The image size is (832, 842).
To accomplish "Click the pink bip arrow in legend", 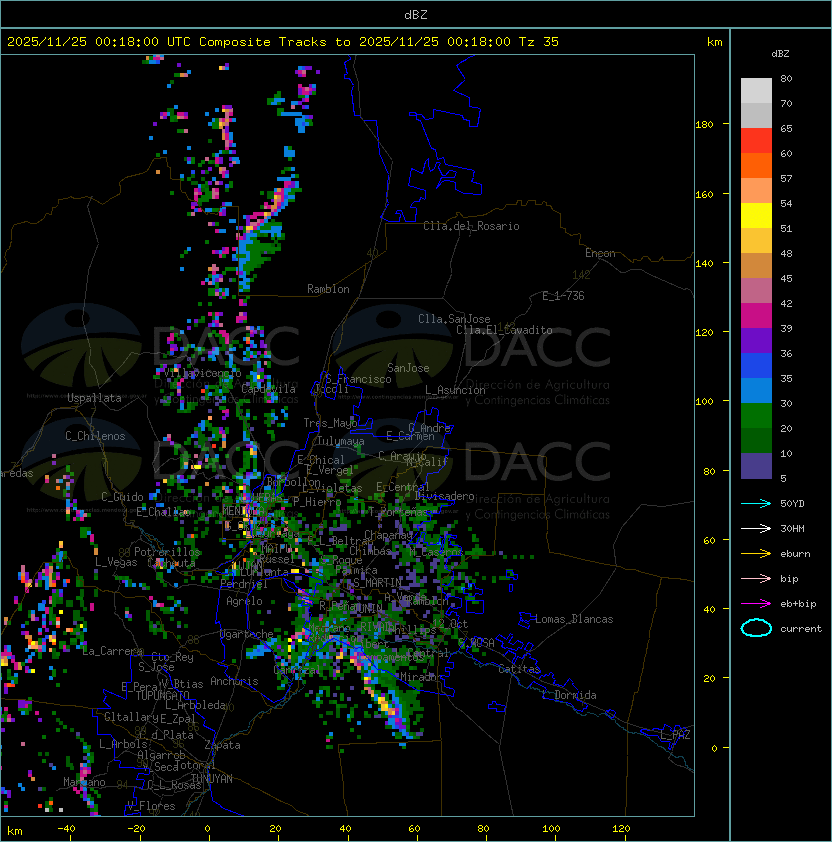I will click(756, 579).
